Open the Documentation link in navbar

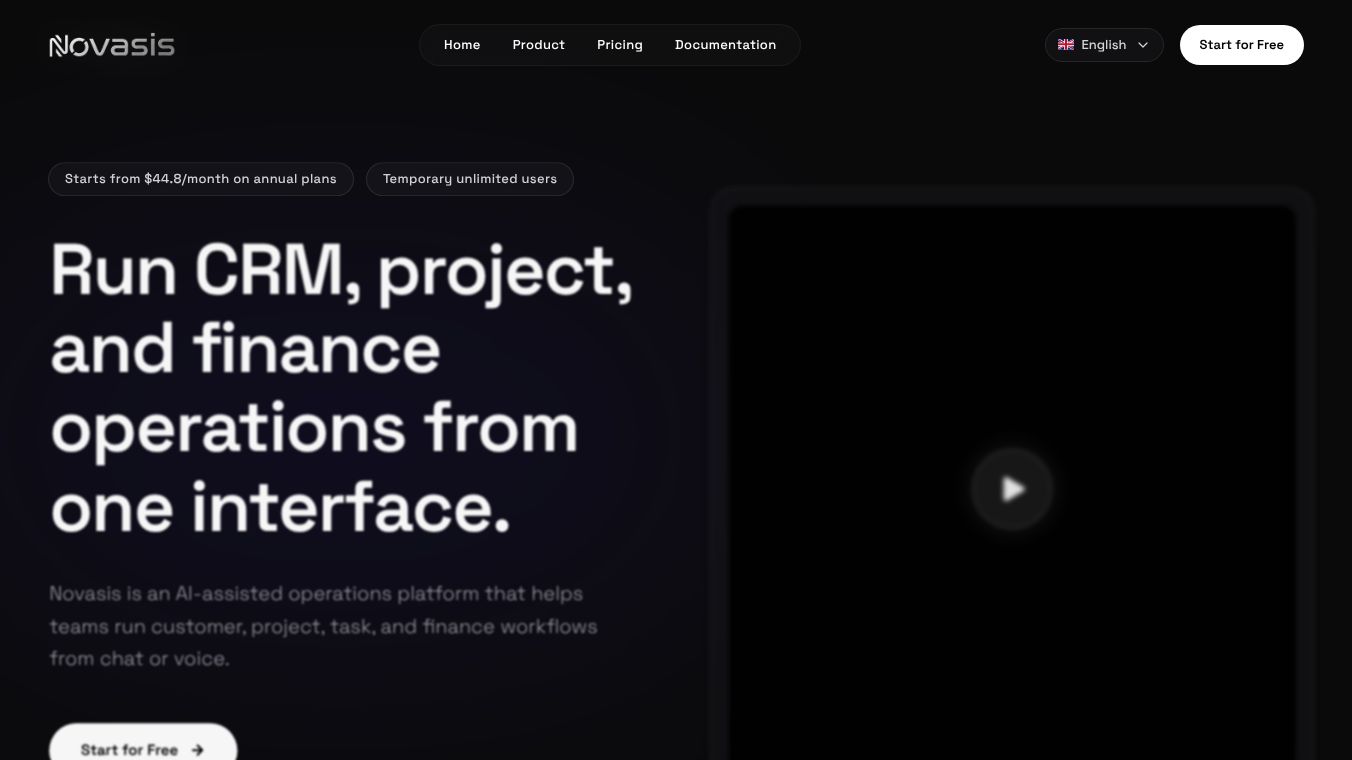coord(726,45)
